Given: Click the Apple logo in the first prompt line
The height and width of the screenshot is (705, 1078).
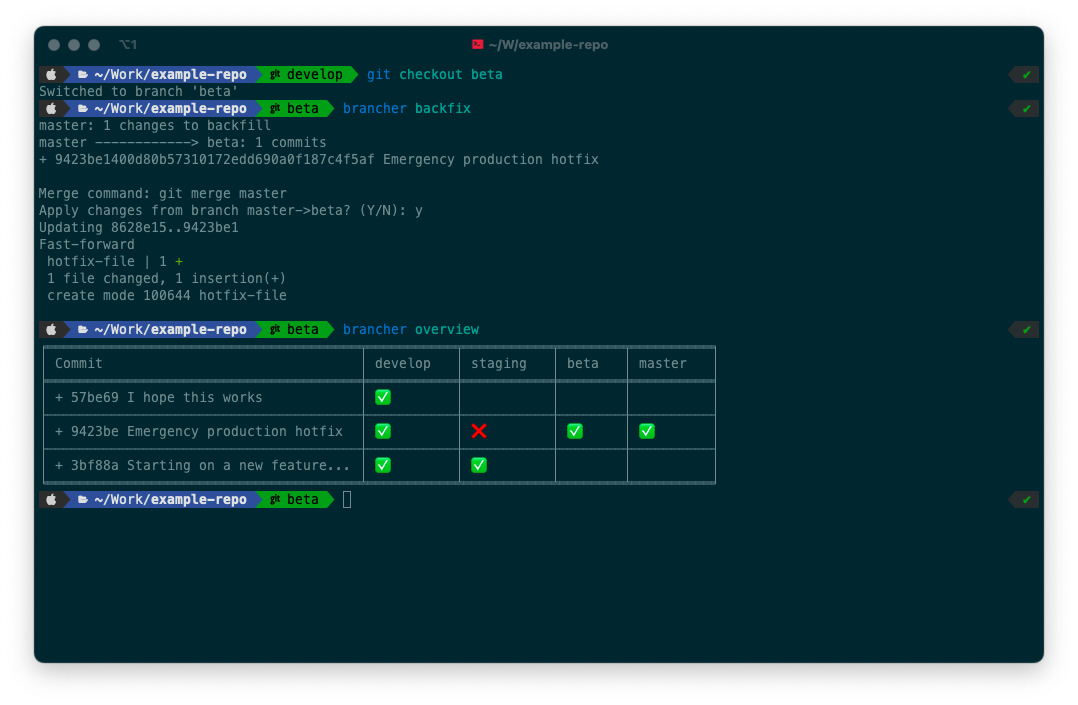Looking at the screenshot, I should [52, 74].
